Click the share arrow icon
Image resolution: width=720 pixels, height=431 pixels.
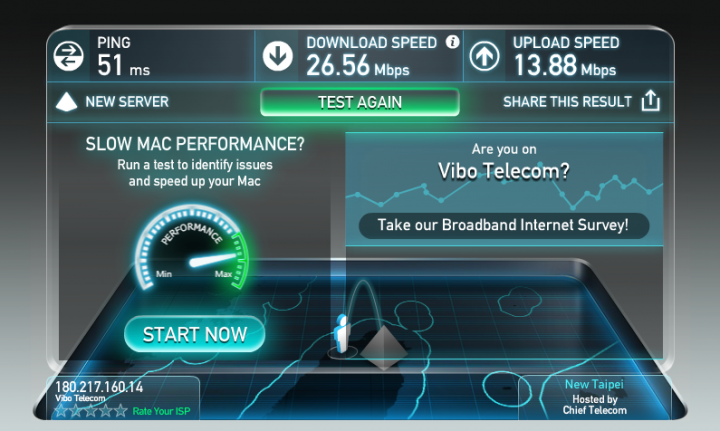[650, 101]
